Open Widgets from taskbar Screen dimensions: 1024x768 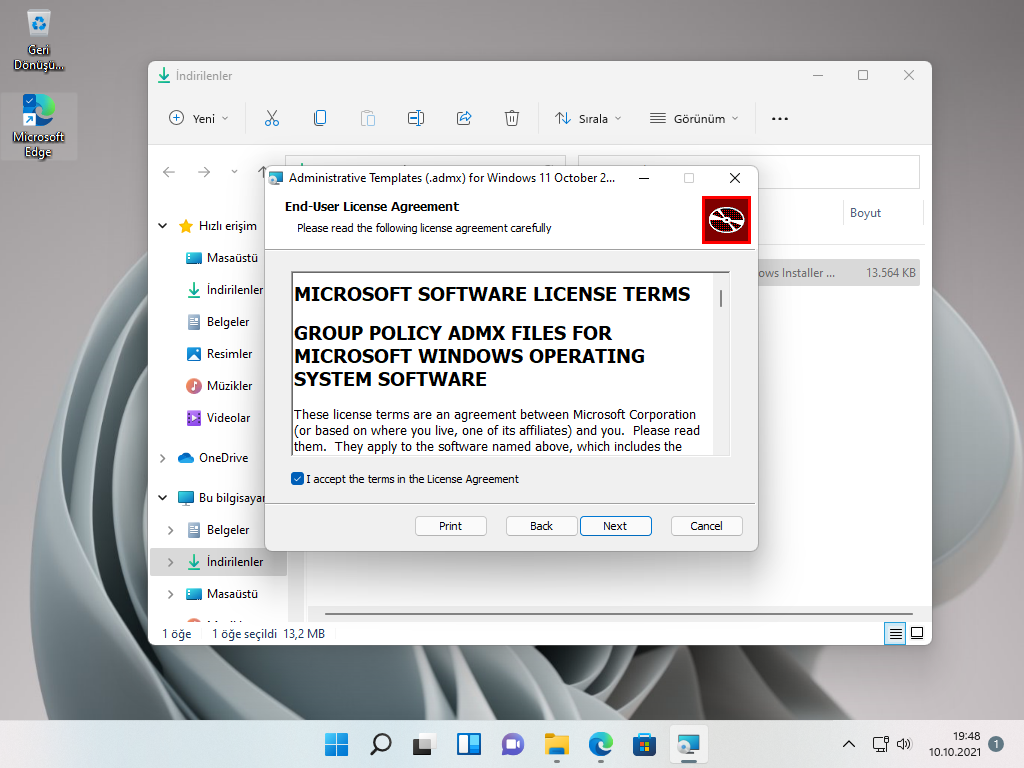(468, 744)
